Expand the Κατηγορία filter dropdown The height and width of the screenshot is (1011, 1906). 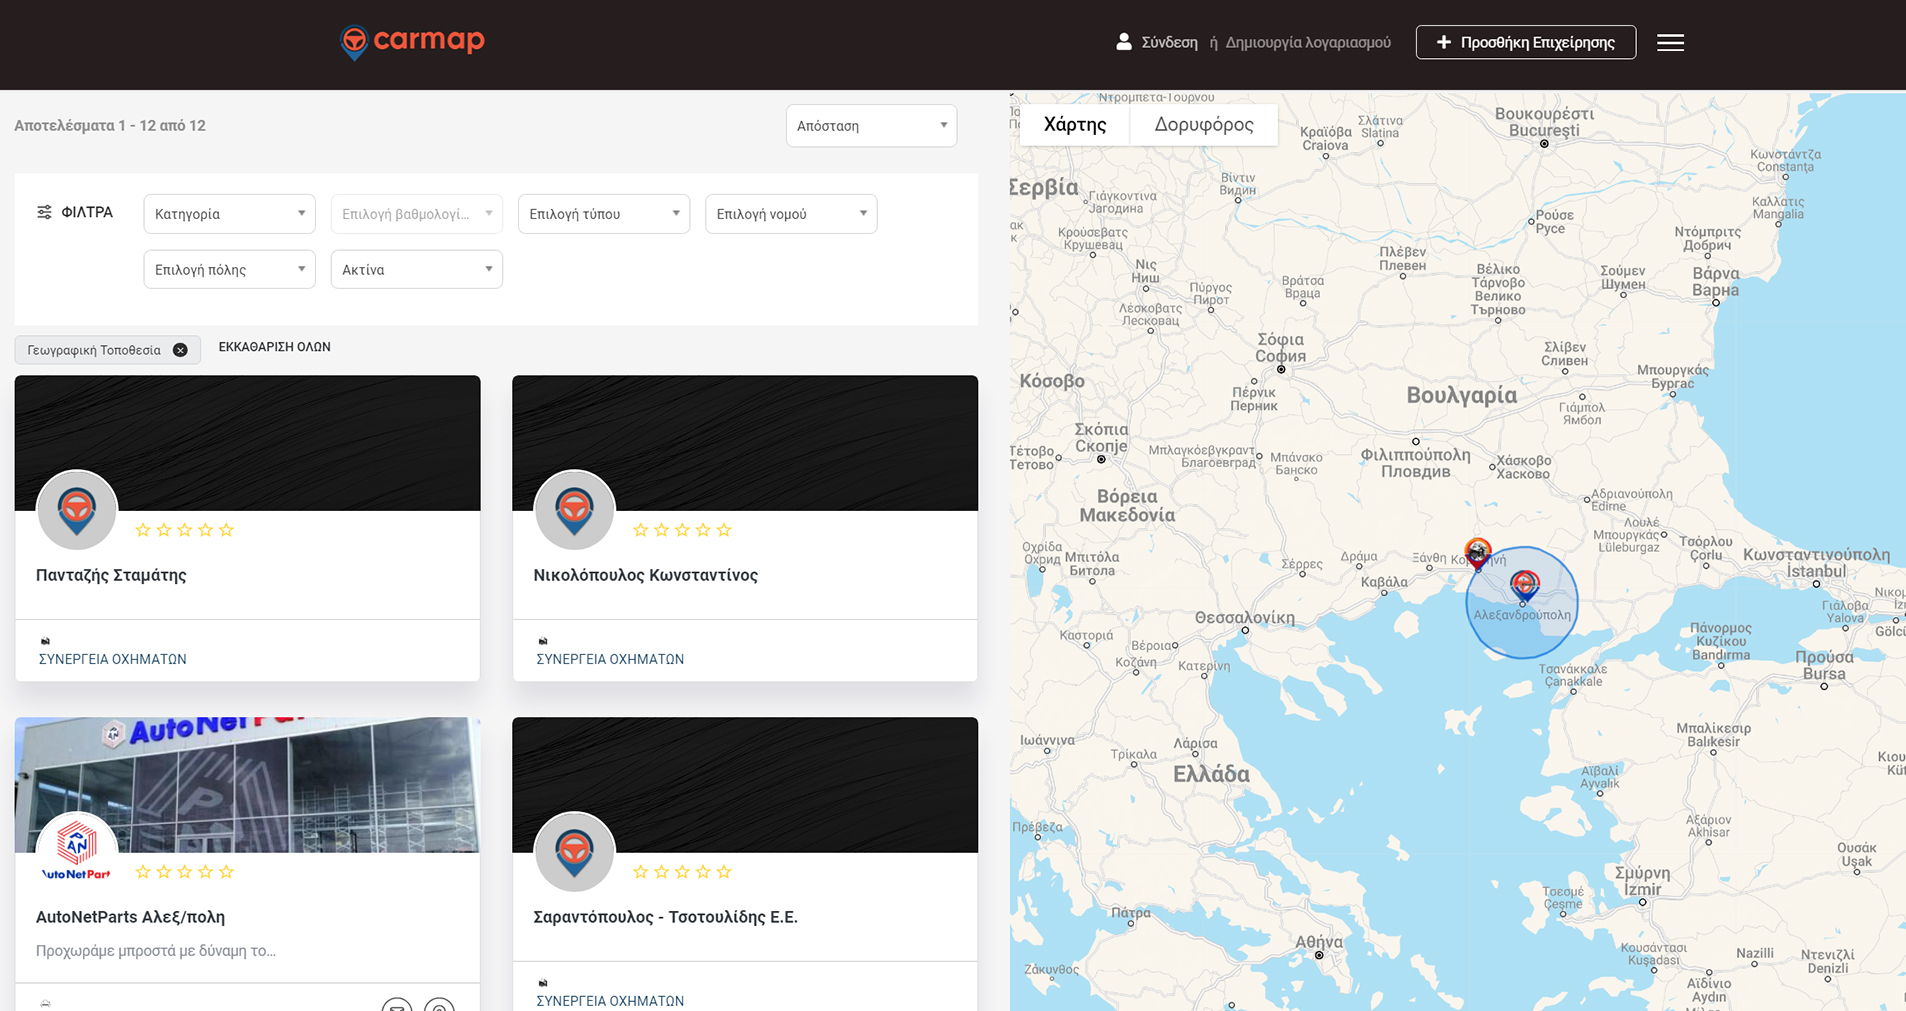click(x=229, y=214)
